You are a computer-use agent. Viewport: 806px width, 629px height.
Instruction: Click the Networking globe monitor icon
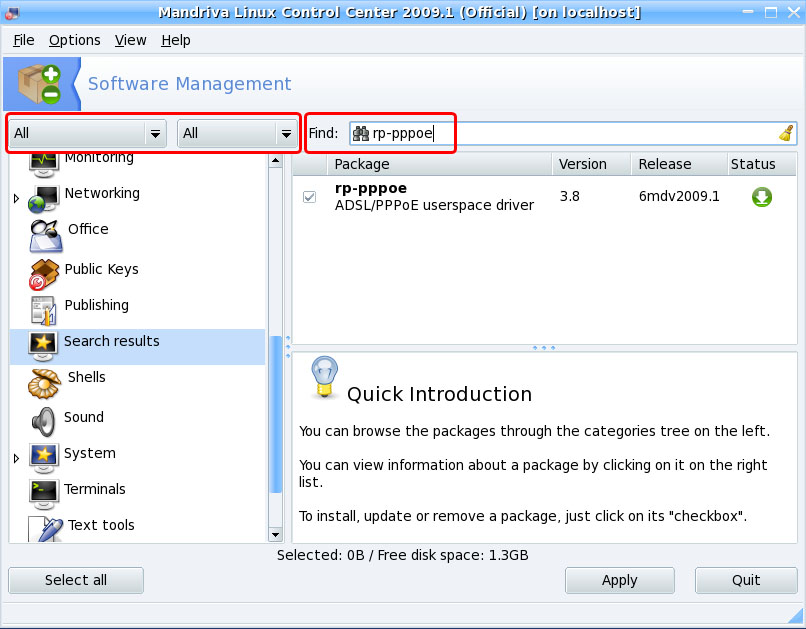pos(43,199)
